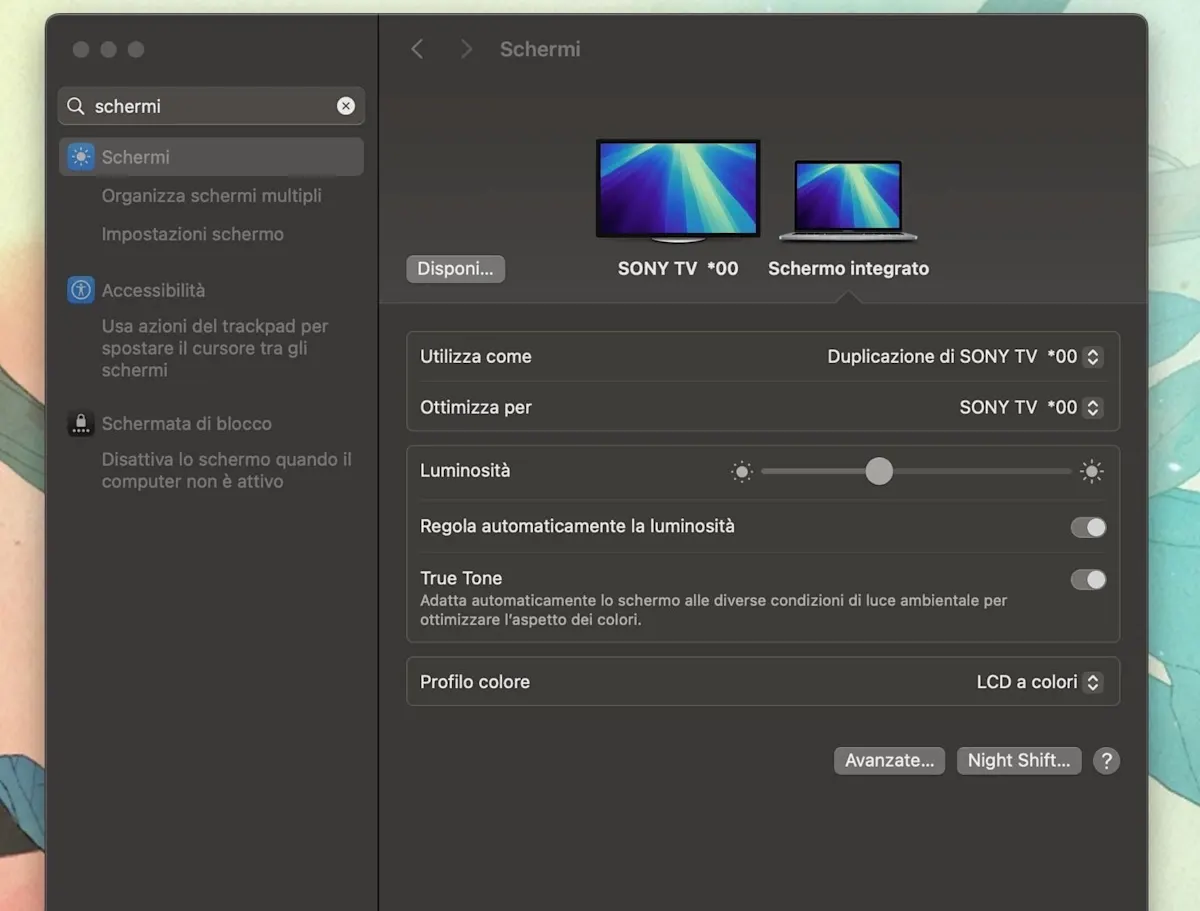Click the magnifying glass in the search field
Image resolution: width=1200 pixels, height=911 pixels.
point(75,105)
